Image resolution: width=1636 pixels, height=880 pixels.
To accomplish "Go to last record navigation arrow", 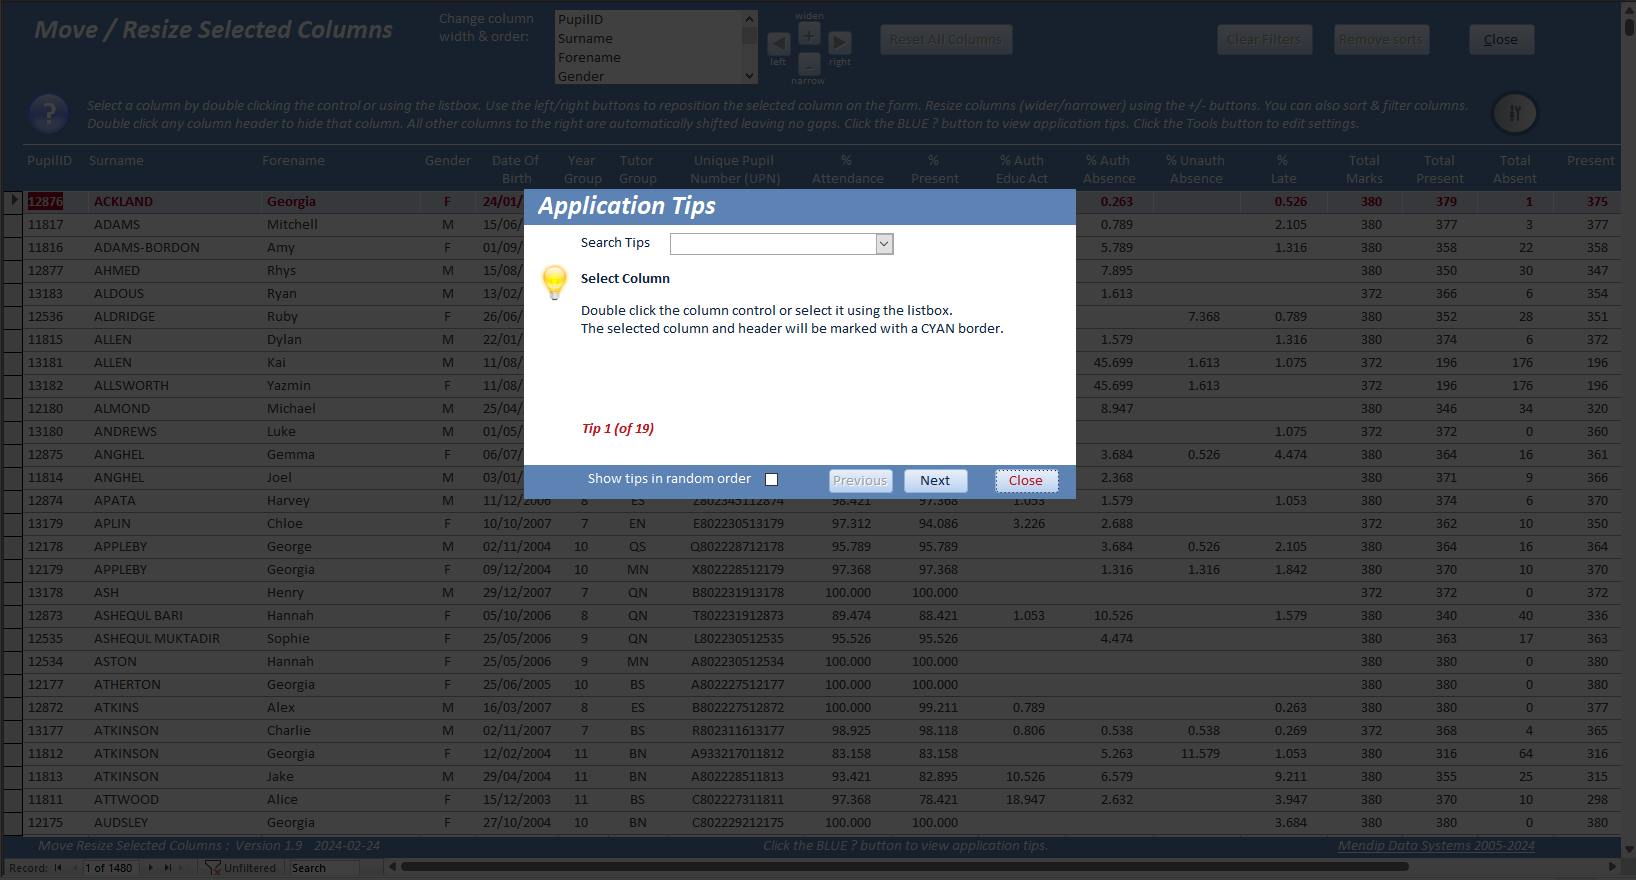I will click(168, 868).
